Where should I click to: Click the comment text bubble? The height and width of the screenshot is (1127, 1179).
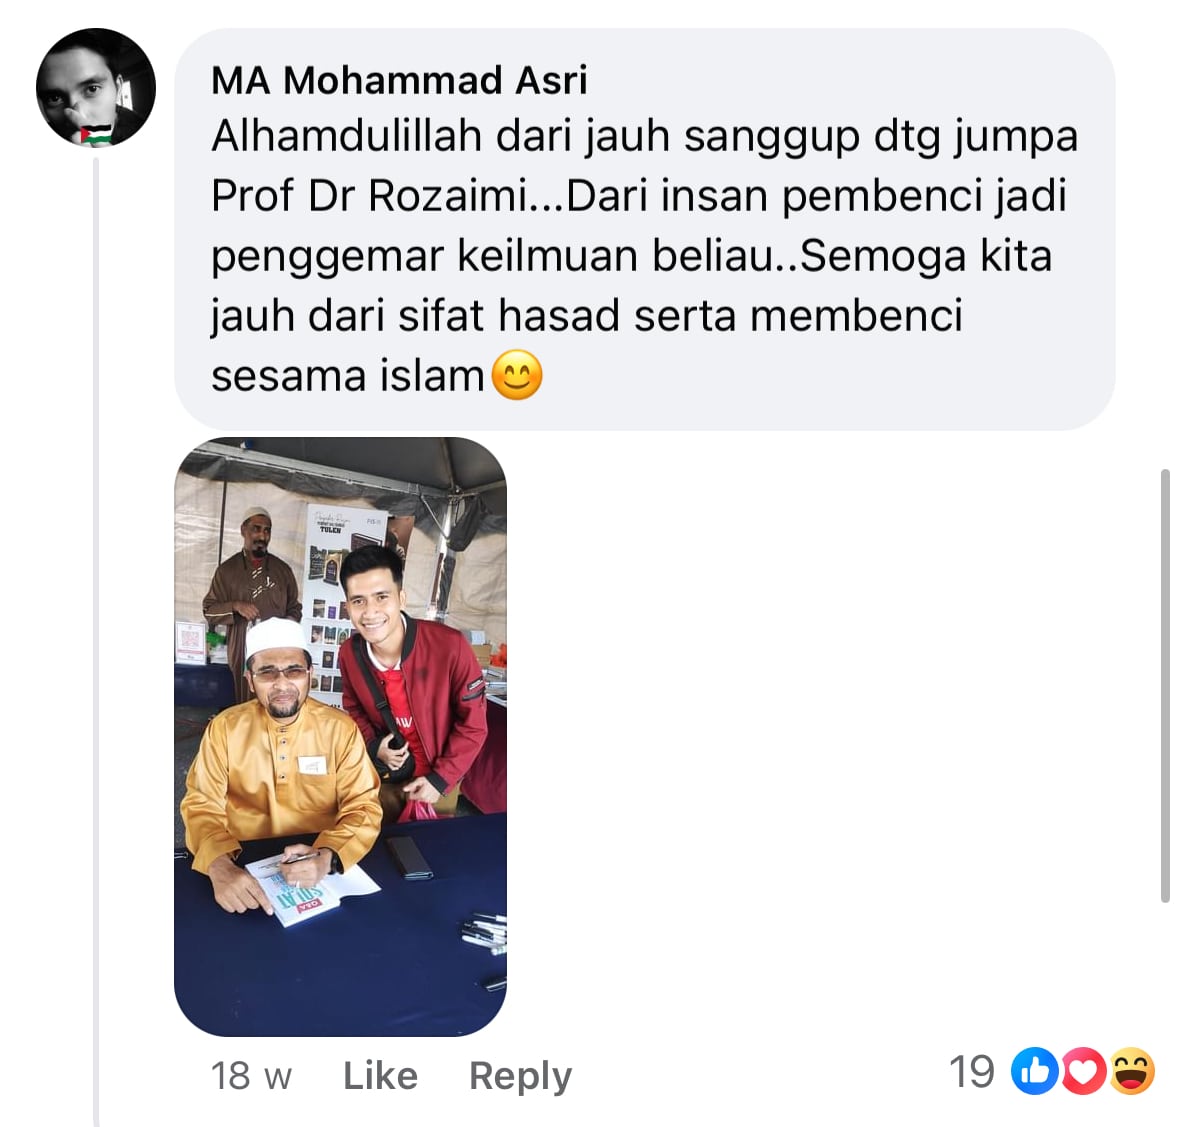[x=644, y=229]
